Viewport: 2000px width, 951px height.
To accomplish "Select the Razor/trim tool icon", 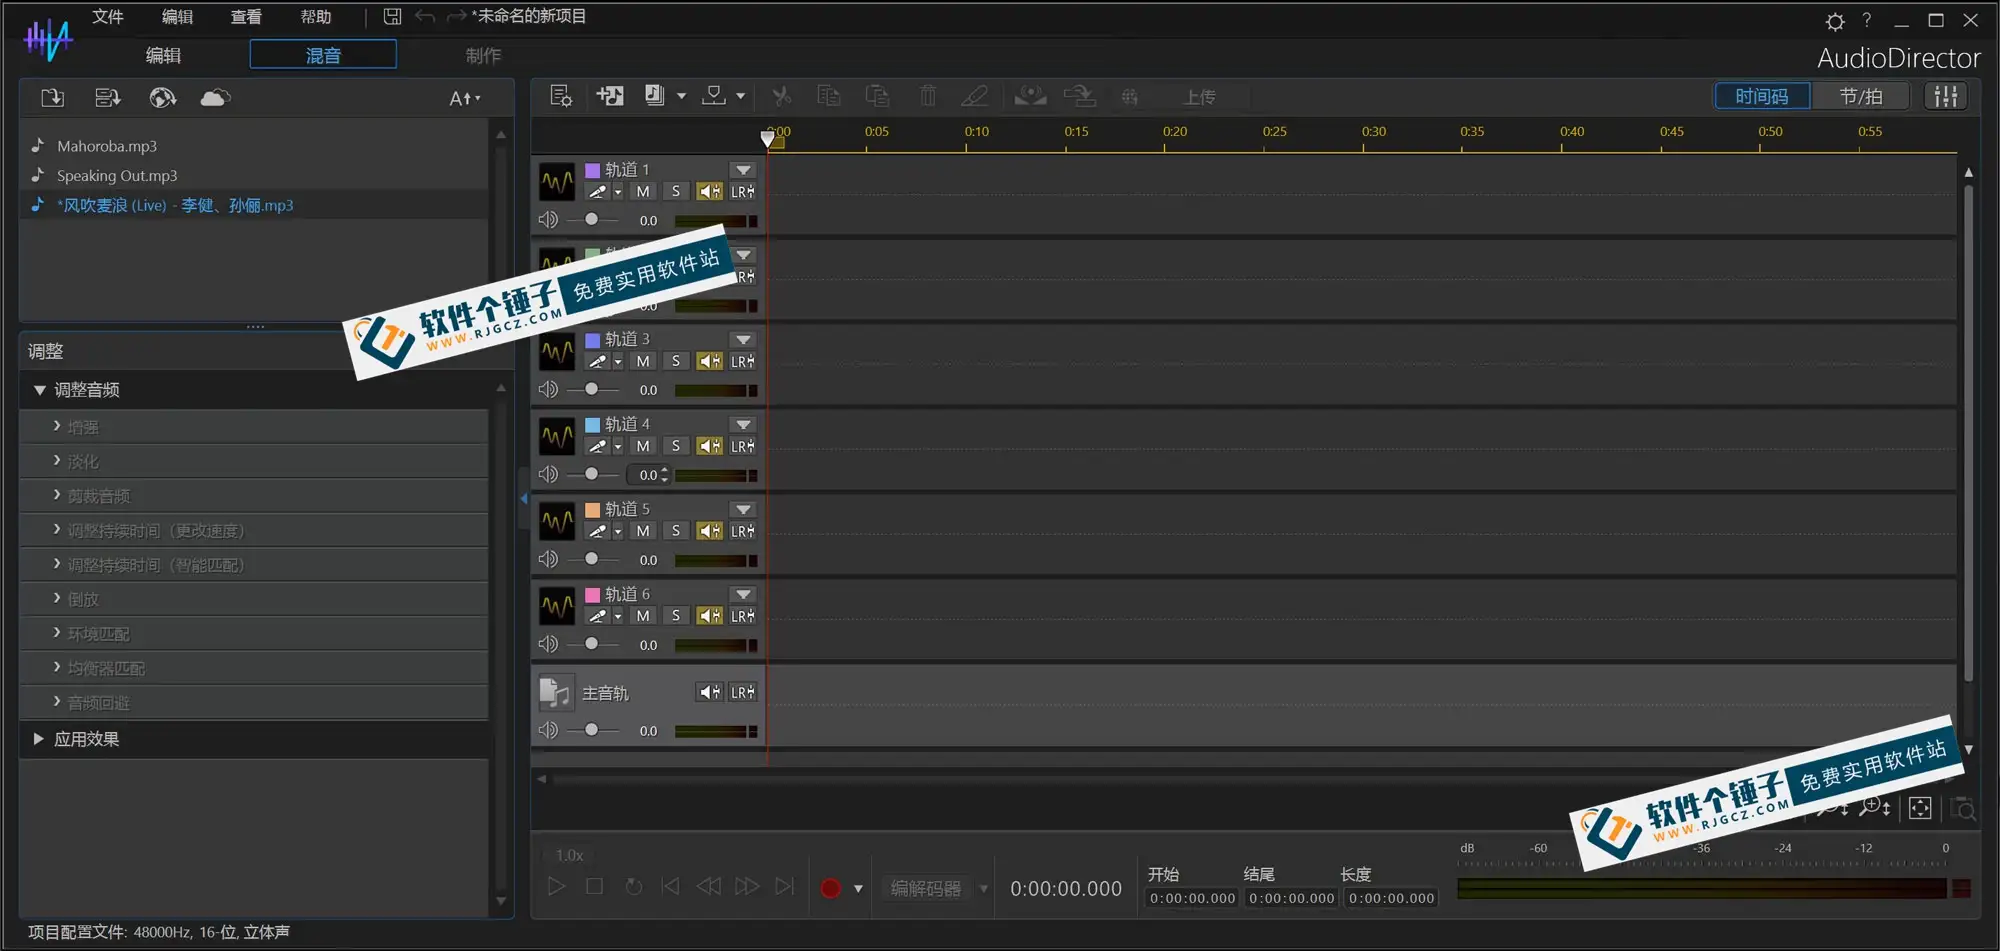I will tap(974, 95).
